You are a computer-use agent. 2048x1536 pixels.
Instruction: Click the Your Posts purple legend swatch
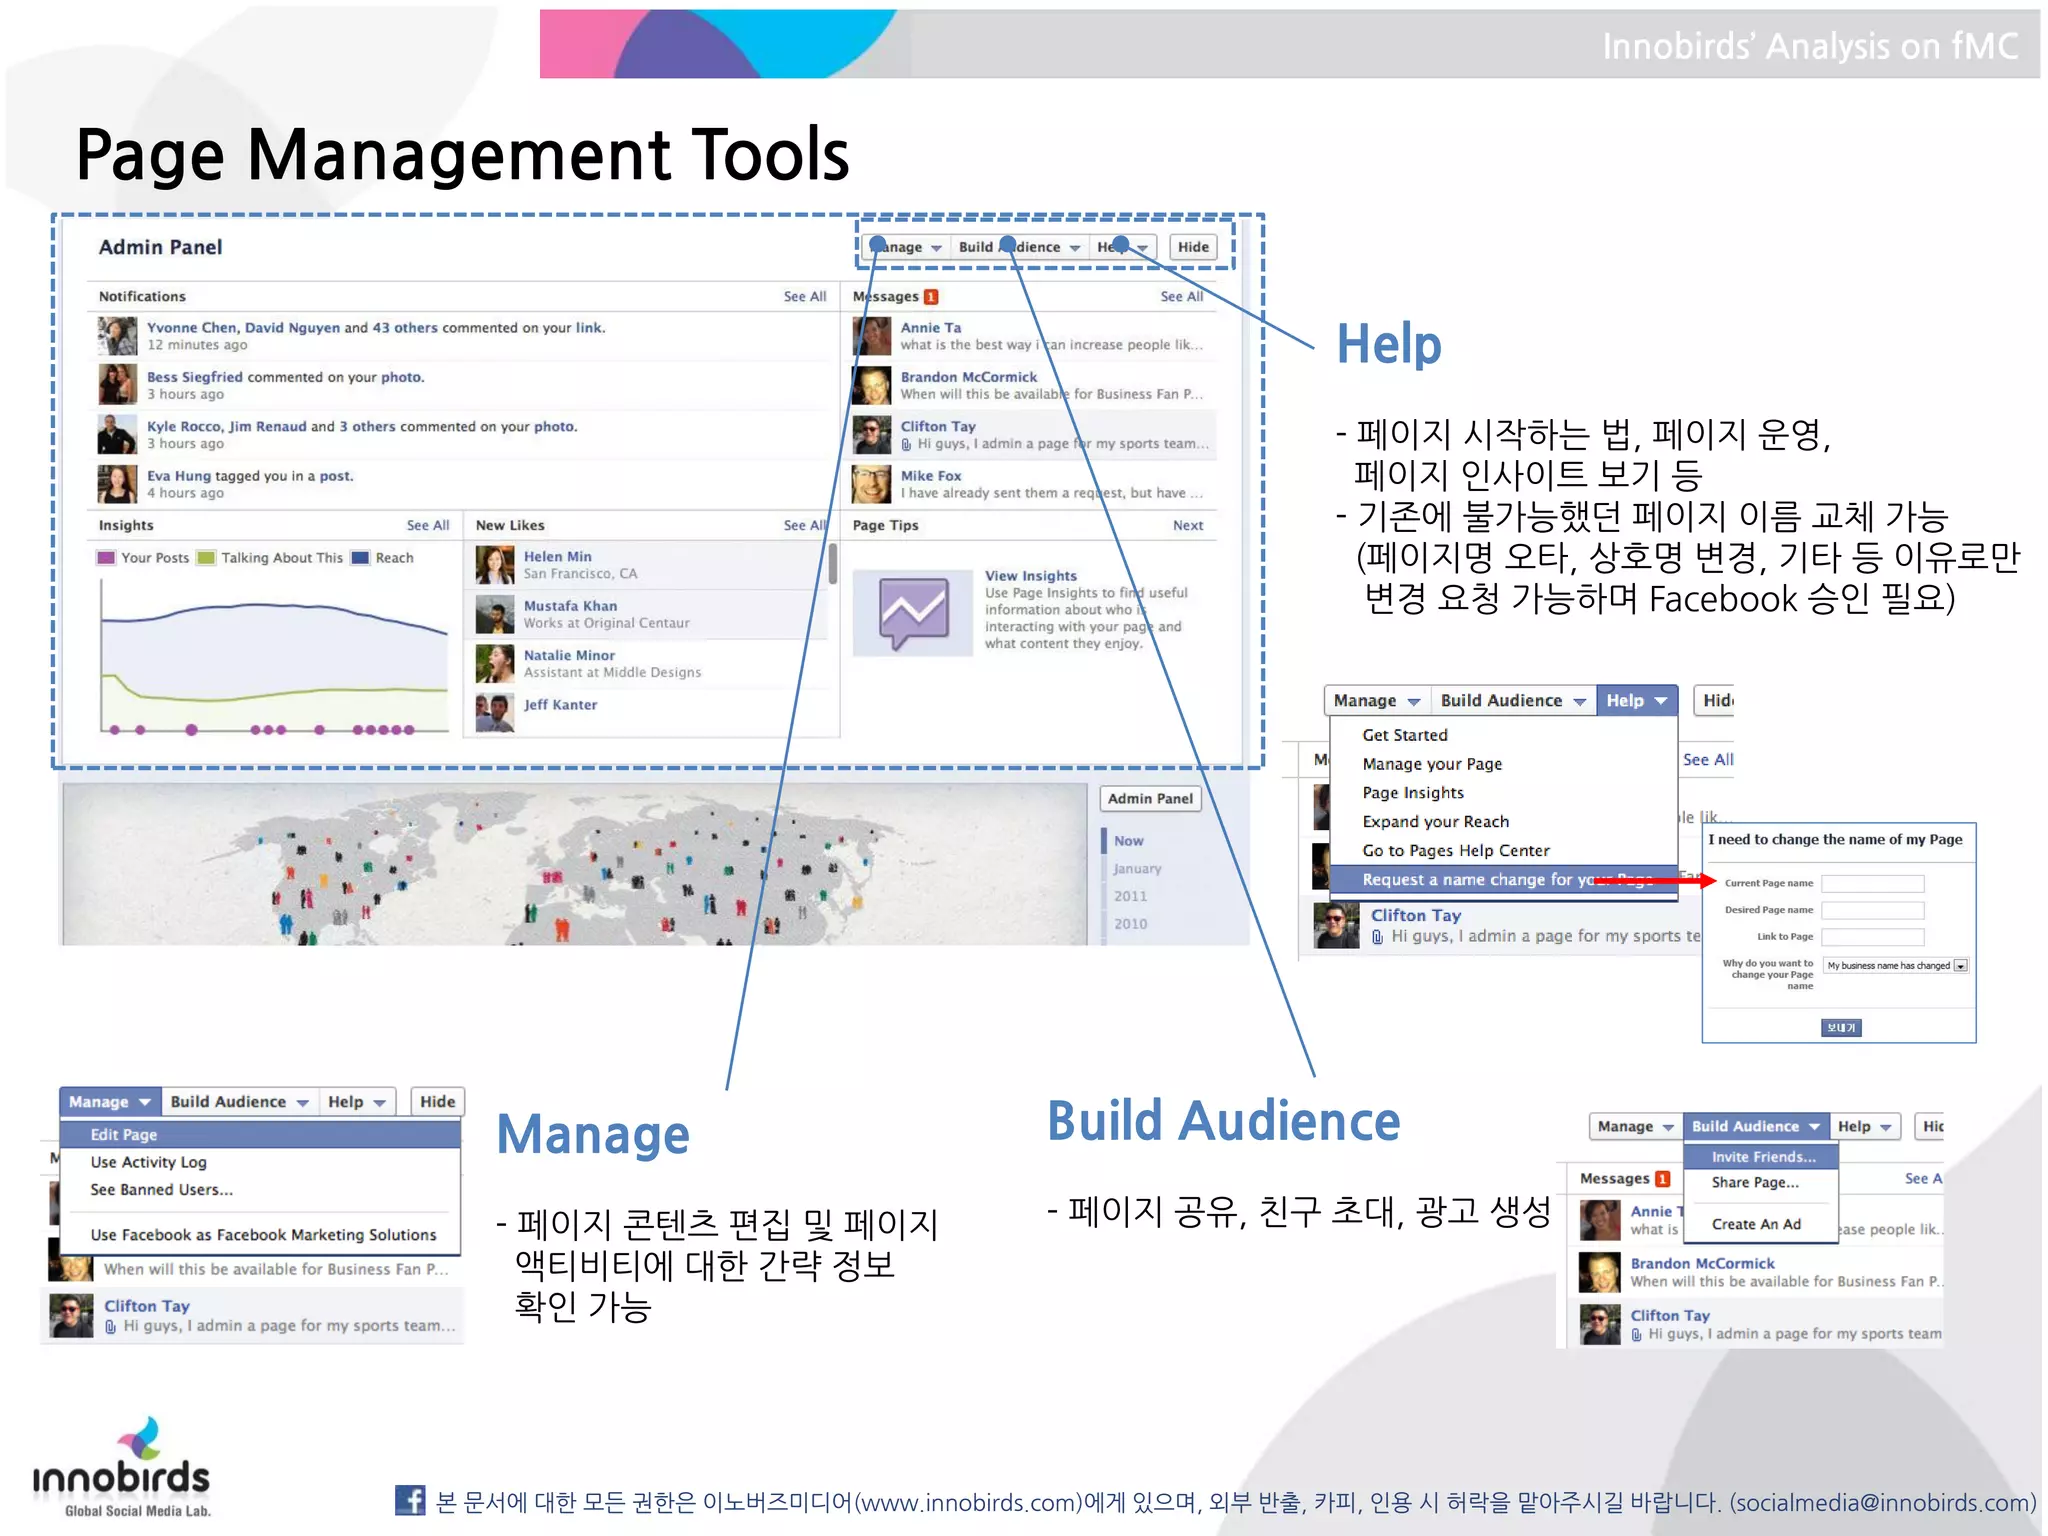tap(106, 557)
